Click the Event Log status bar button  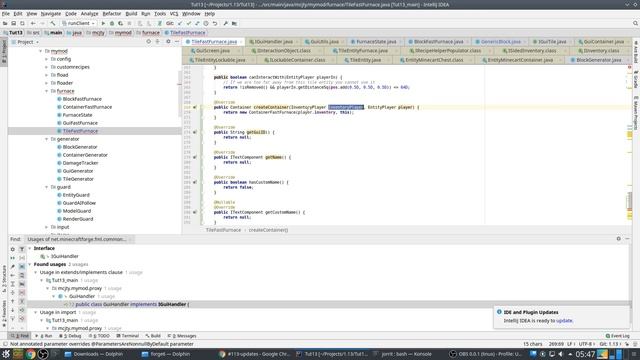618,336
